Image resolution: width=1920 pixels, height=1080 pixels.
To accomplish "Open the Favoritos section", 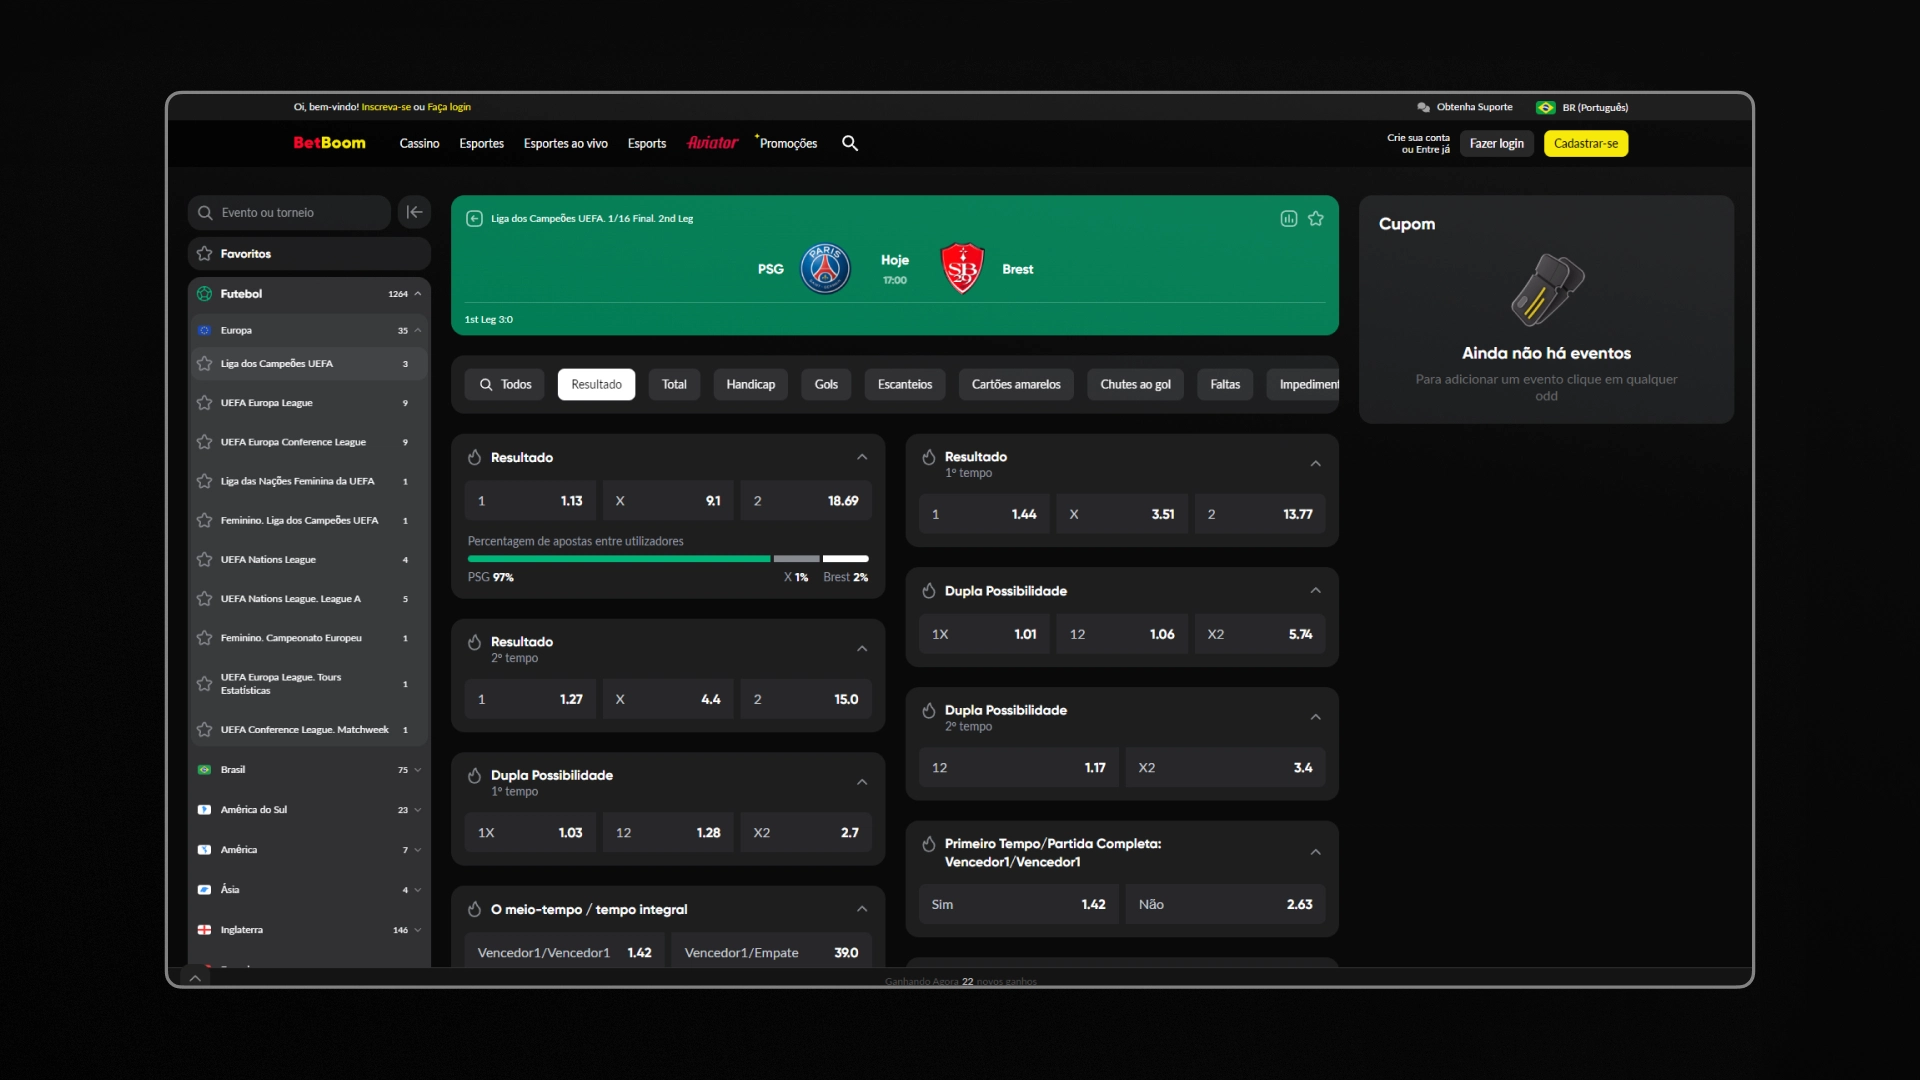I will coord(309,253).
